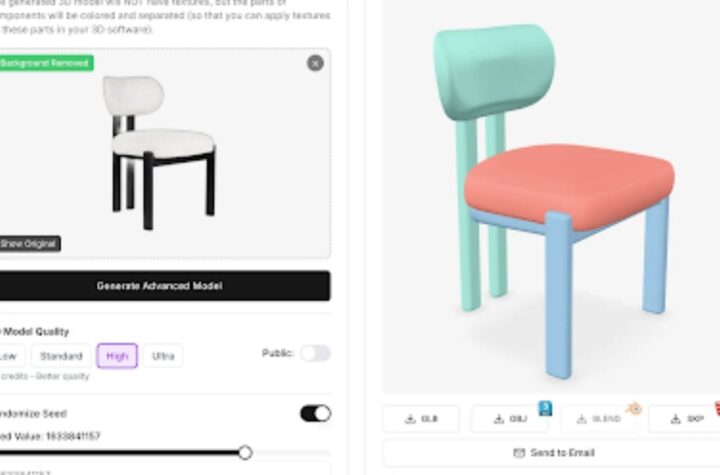
Task: Toggle the Randomize Seed switch
Action: click(315, 413)
